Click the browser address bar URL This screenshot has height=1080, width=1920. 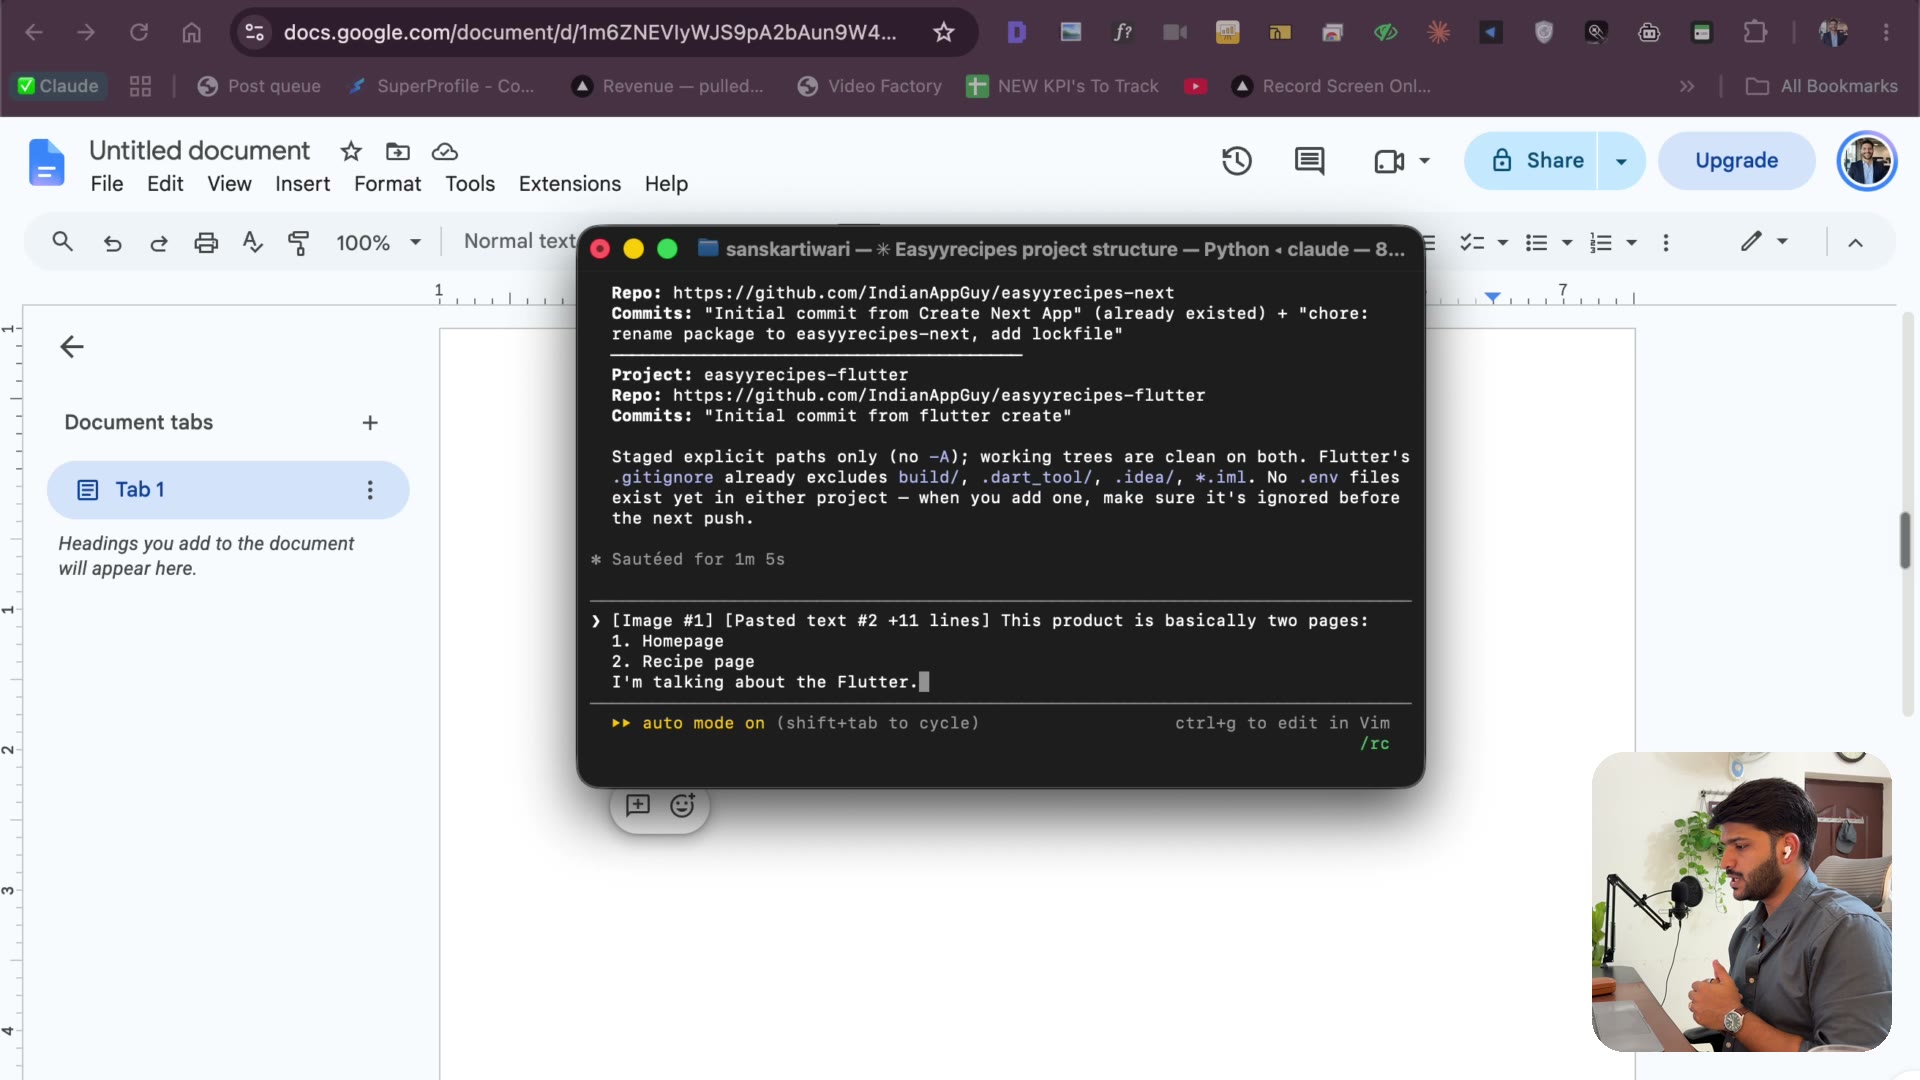click(x=590, y=33)
